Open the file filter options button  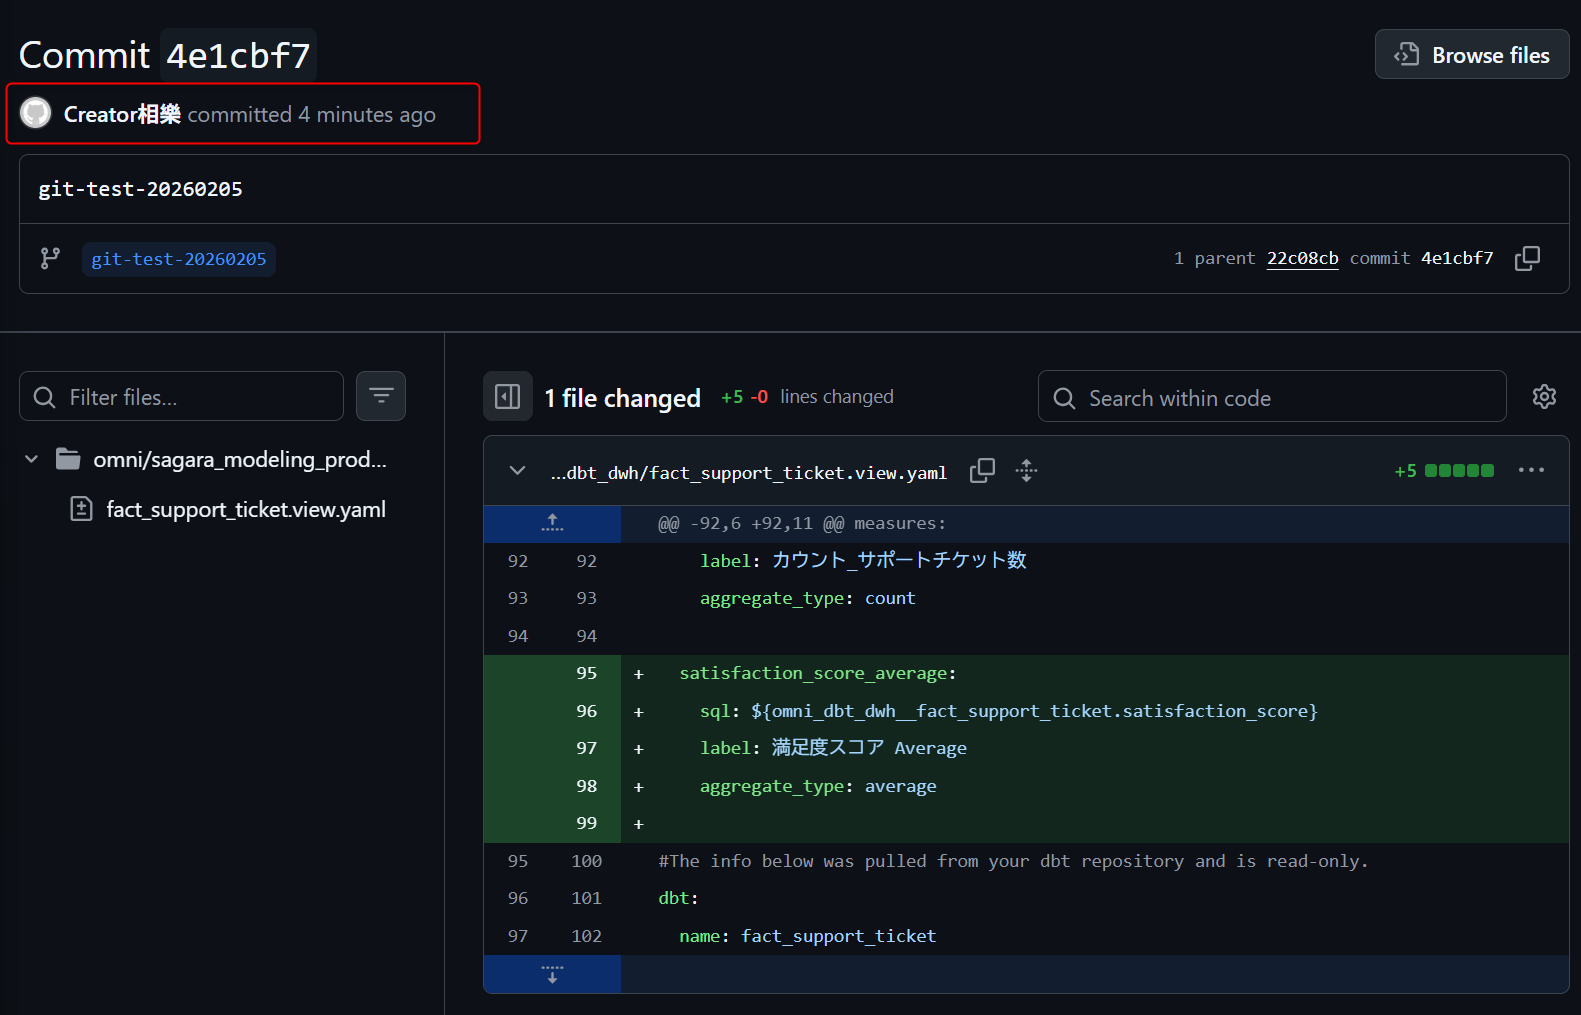[x=381, y=396]
